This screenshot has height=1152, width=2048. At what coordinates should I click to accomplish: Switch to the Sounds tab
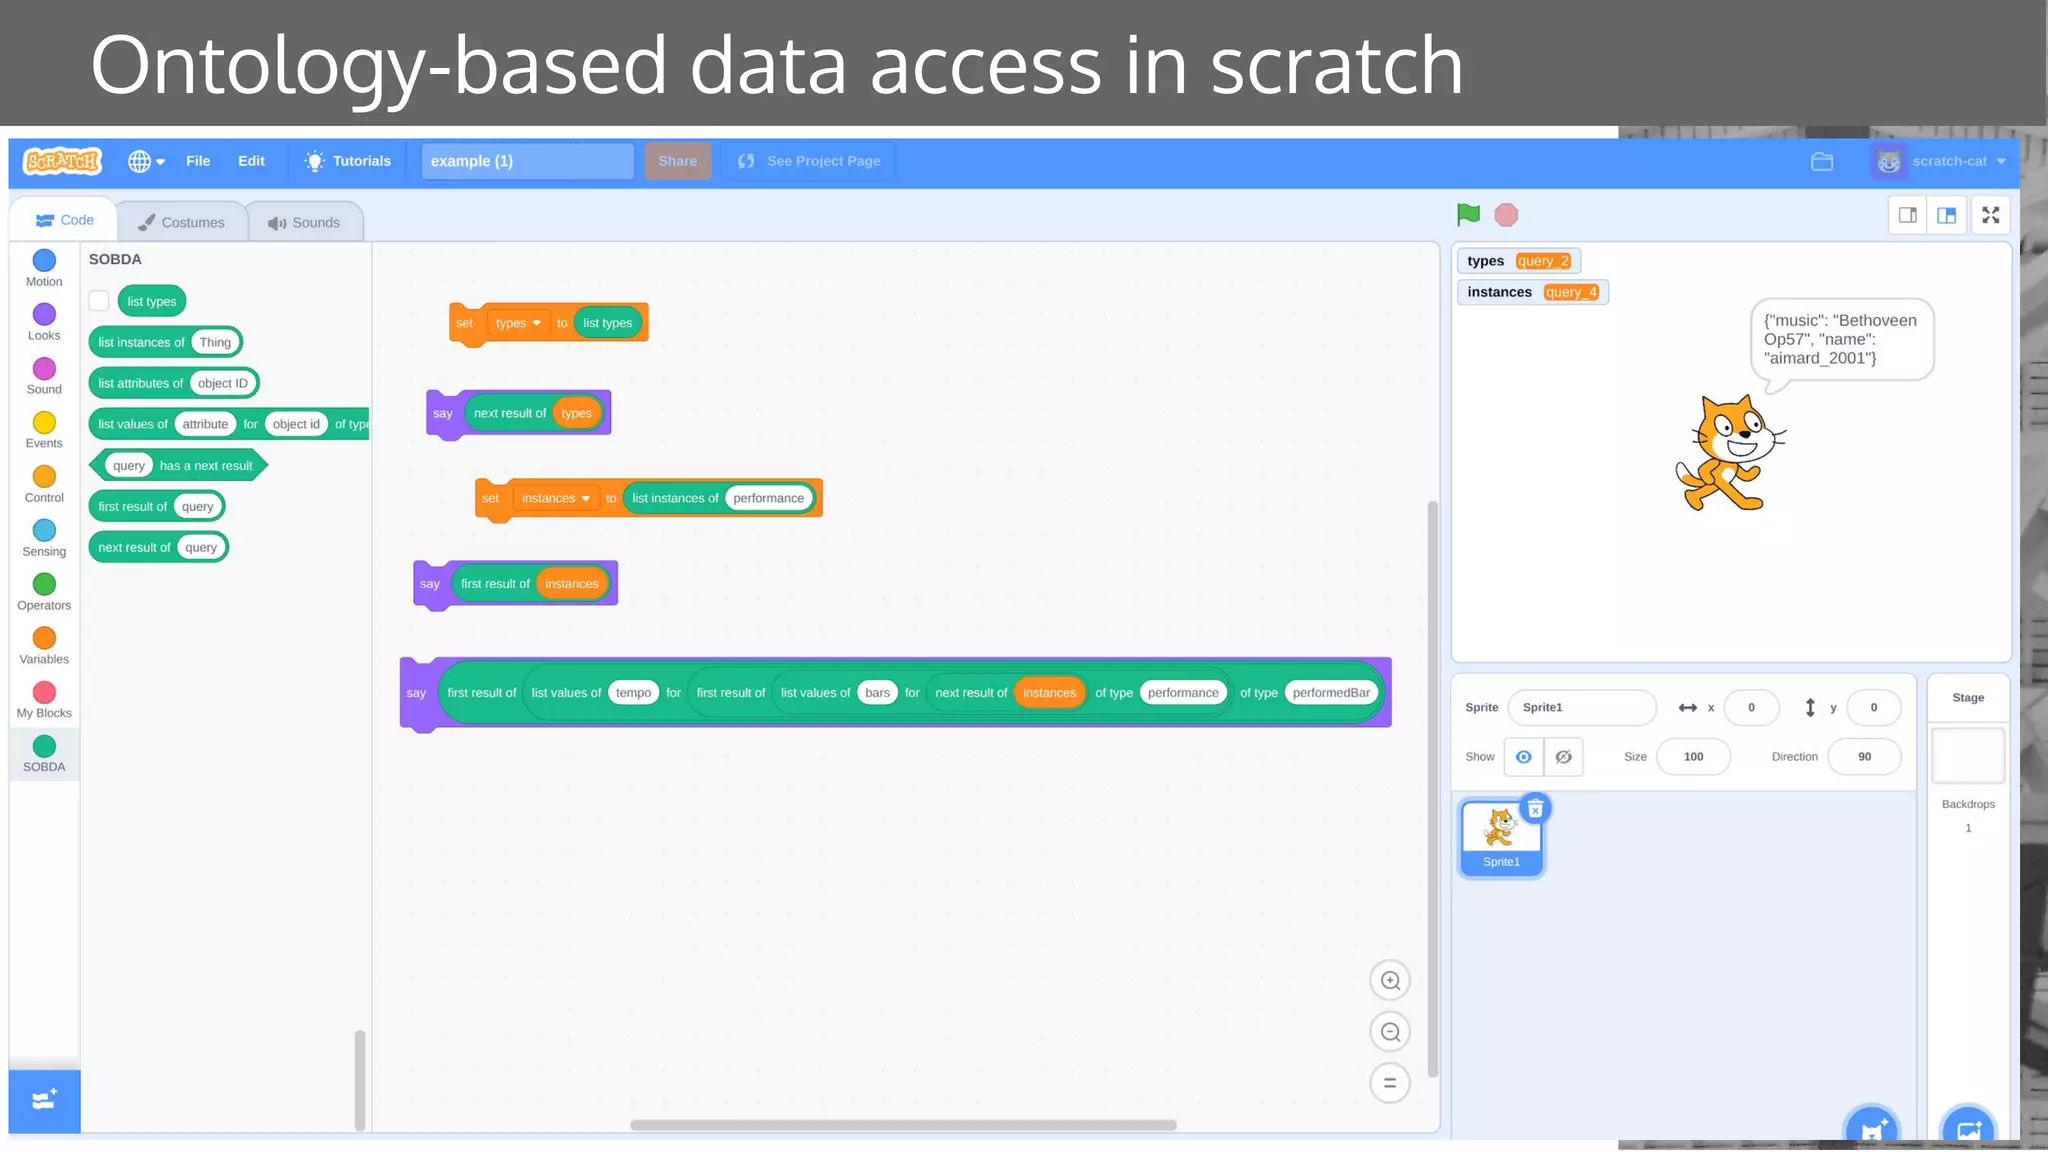click(304, 222)
